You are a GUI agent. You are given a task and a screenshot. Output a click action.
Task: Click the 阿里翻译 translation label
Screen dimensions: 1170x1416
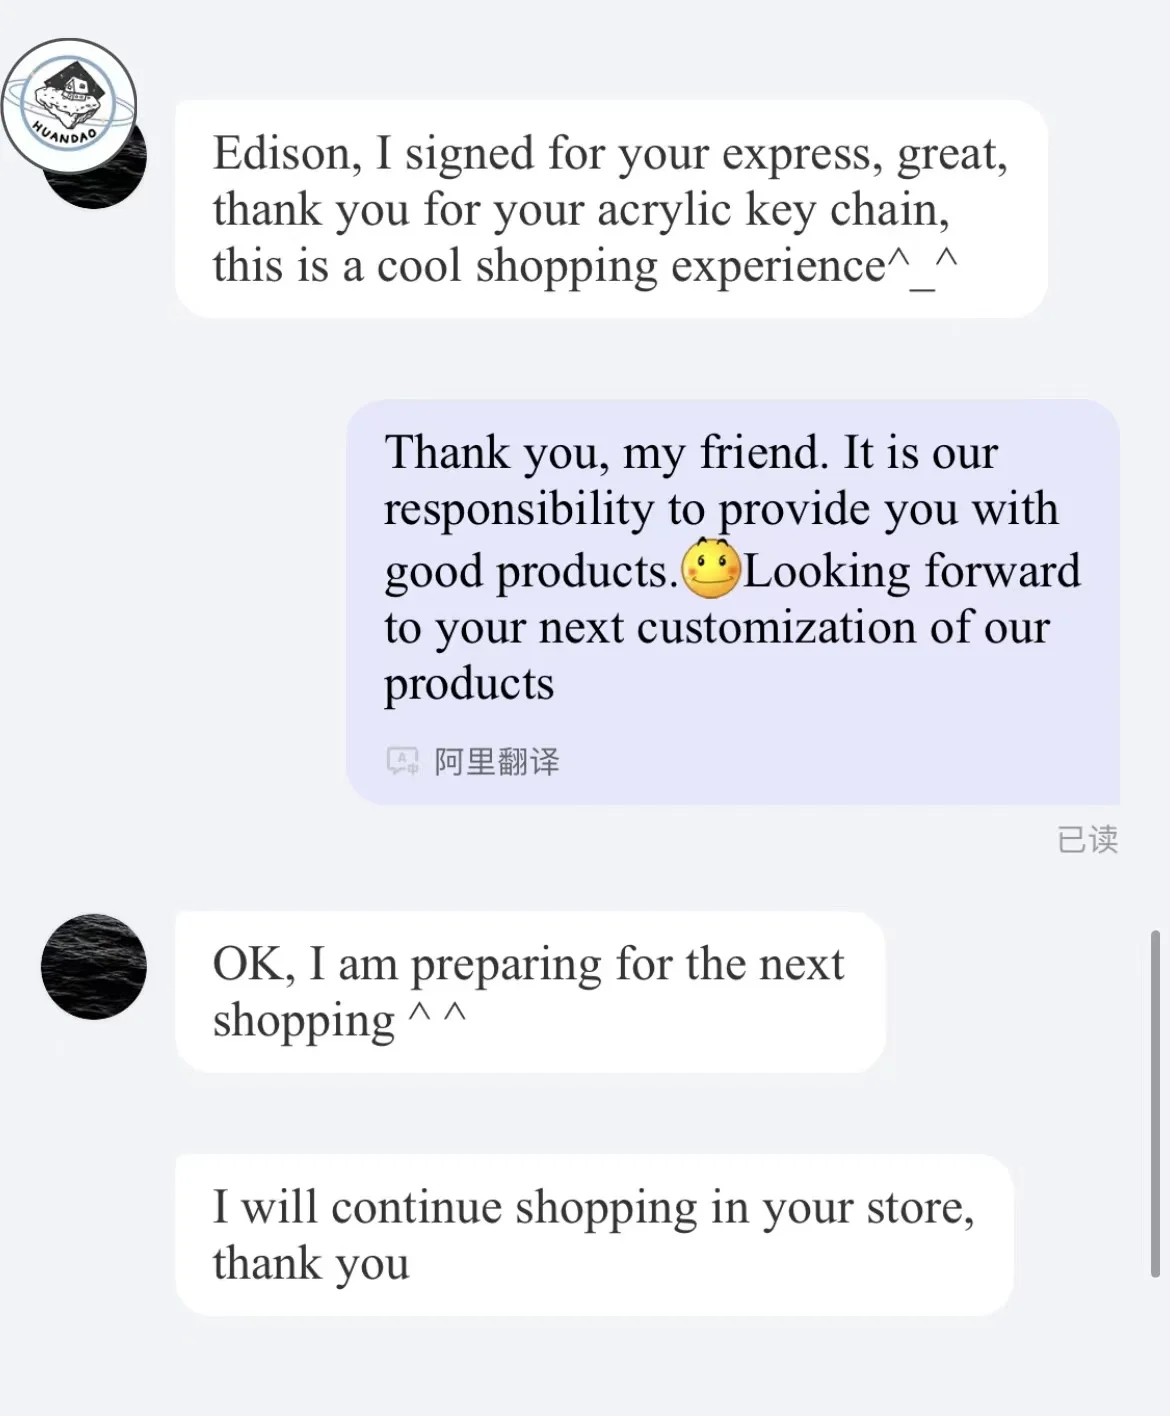coord(497,762)
